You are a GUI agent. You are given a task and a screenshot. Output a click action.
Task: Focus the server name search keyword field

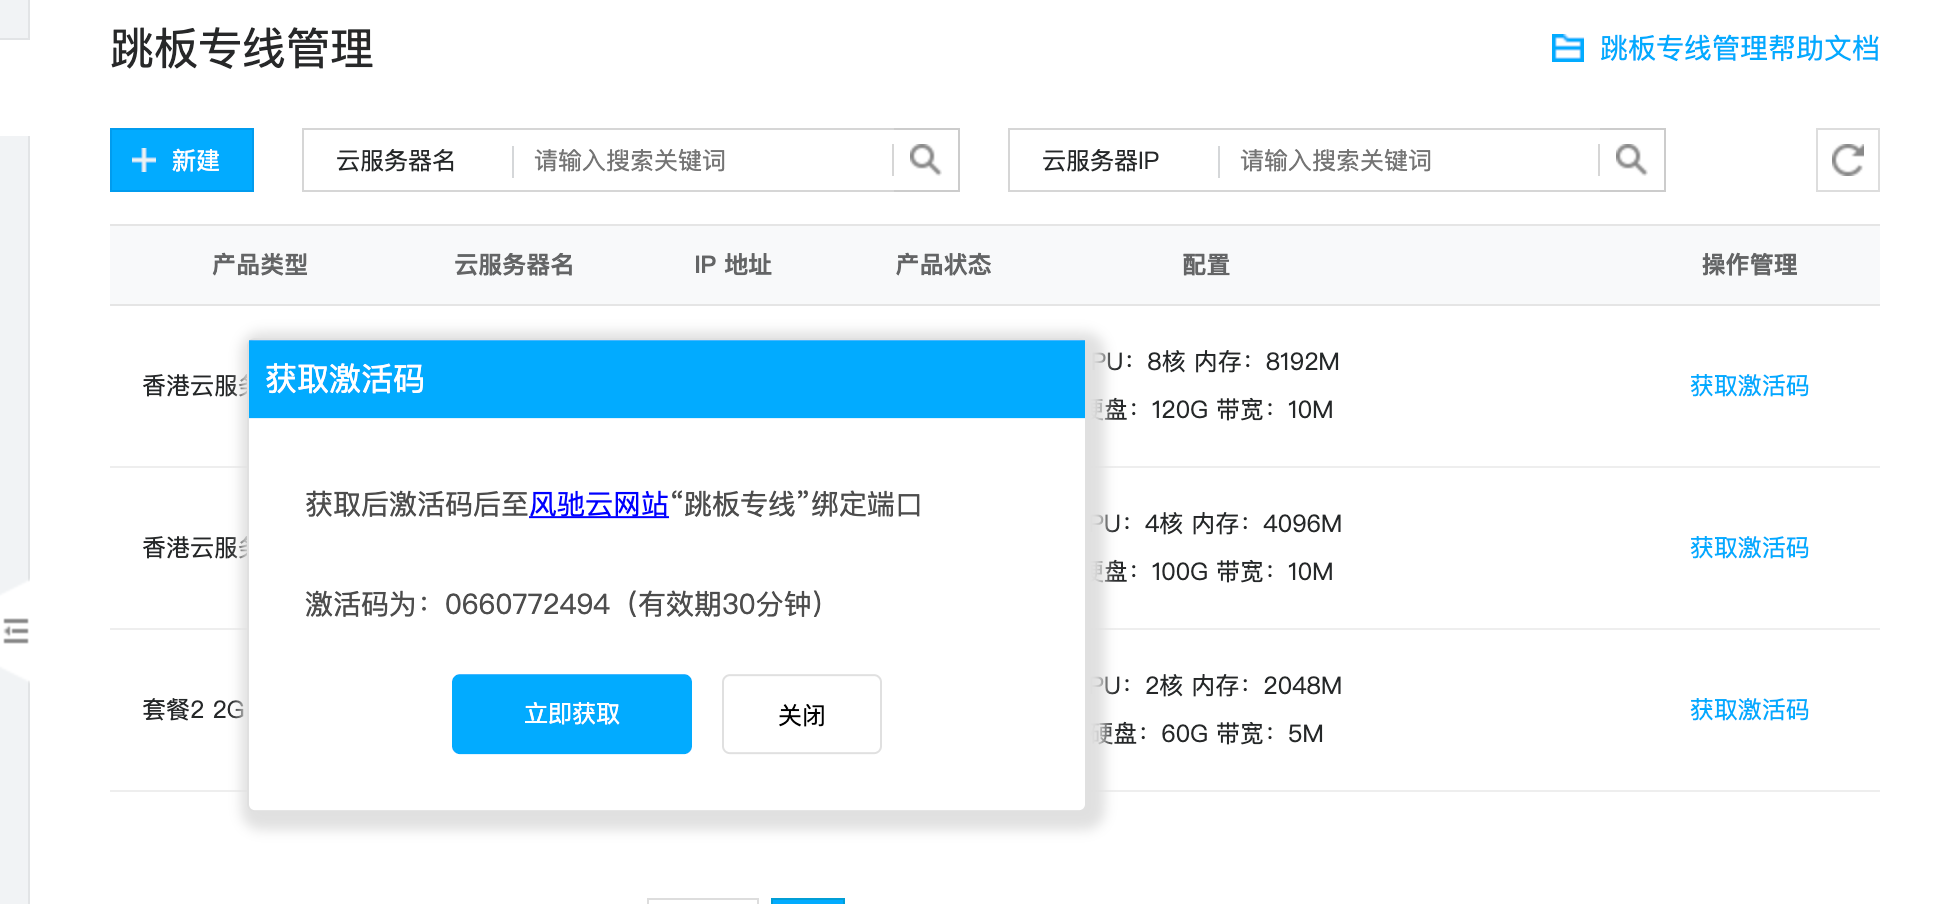click(x=702, y=160)
